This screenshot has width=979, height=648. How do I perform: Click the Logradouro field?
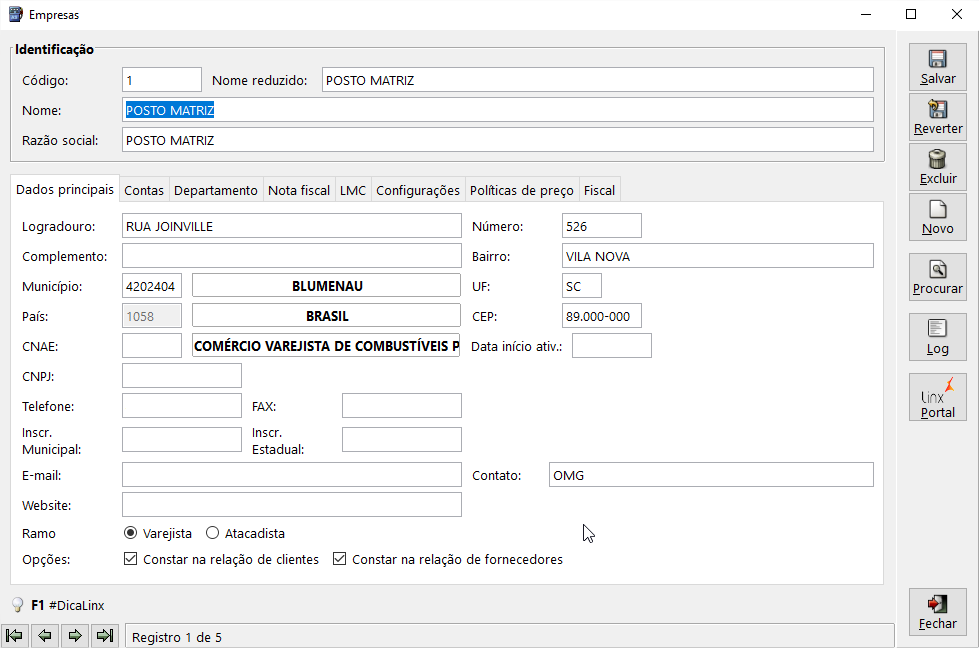click(x=292, y=226)
